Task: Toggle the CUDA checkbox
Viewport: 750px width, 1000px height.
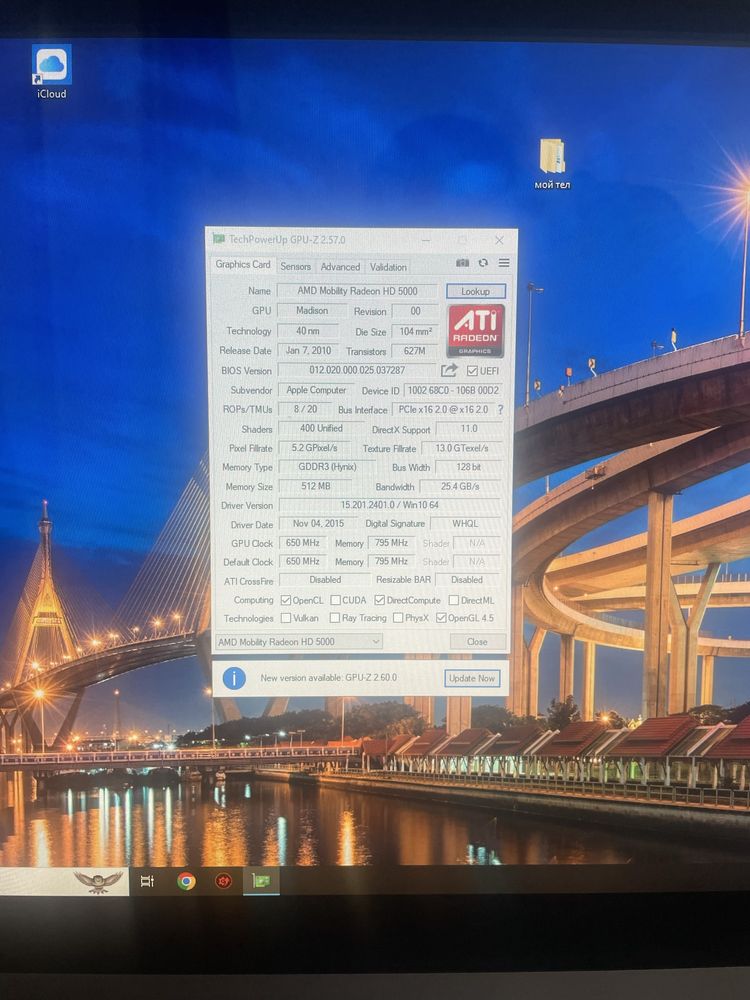Action: [x=335, y=600]
